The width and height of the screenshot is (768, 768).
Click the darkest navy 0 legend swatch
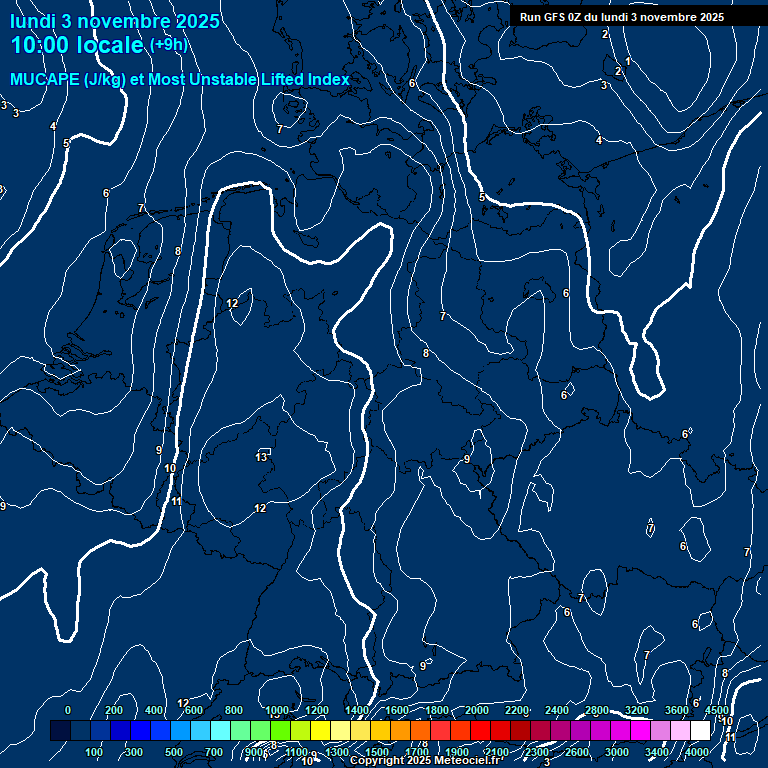tap(60, 731)
